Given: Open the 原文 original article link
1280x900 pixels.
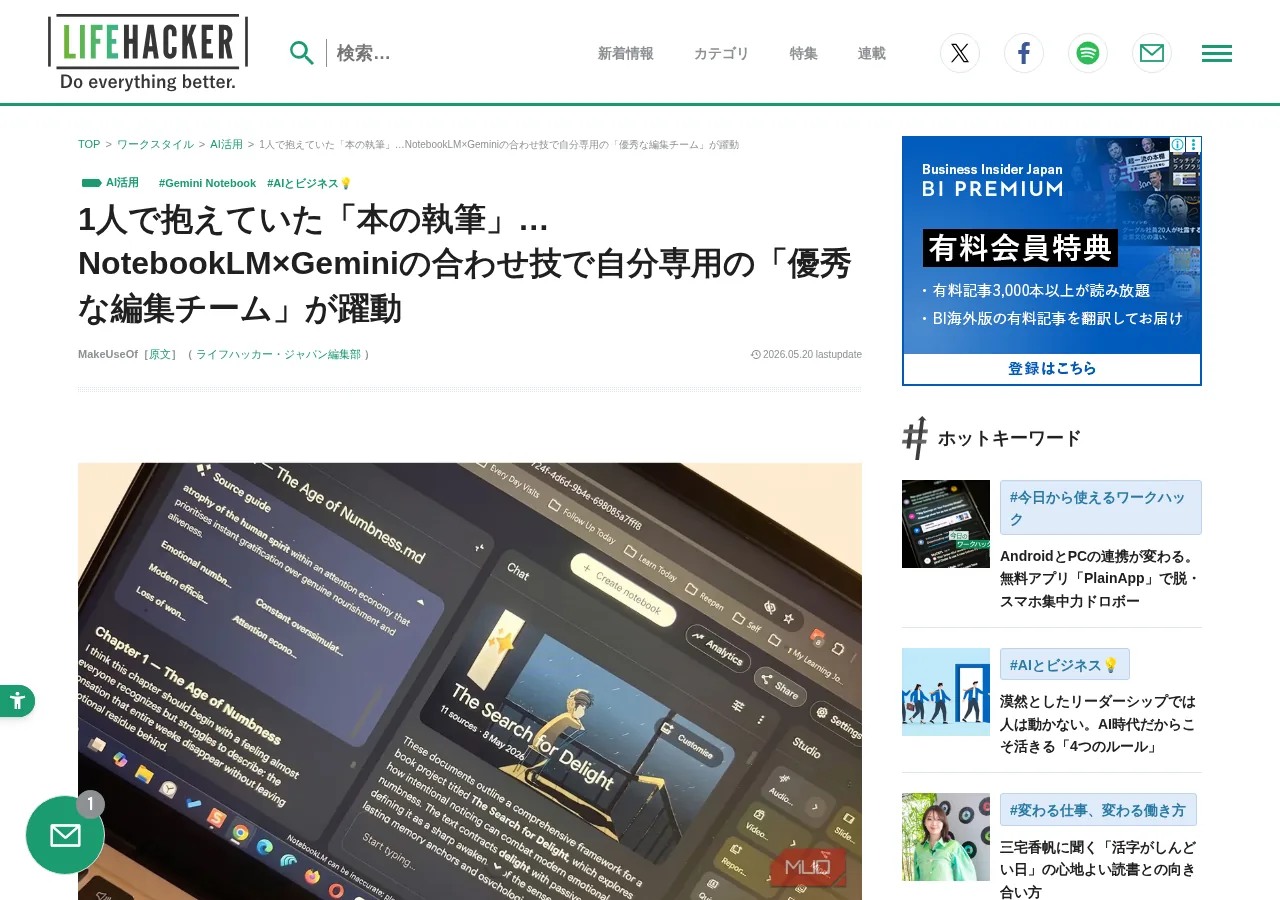Looking at the screenshot, I should [x=160, y=354].
